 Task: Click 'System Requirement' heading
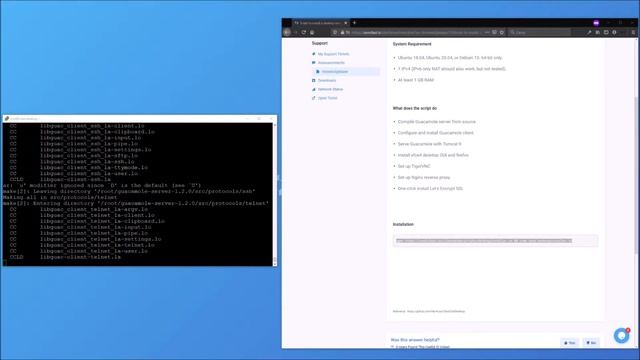click(412, 44)
